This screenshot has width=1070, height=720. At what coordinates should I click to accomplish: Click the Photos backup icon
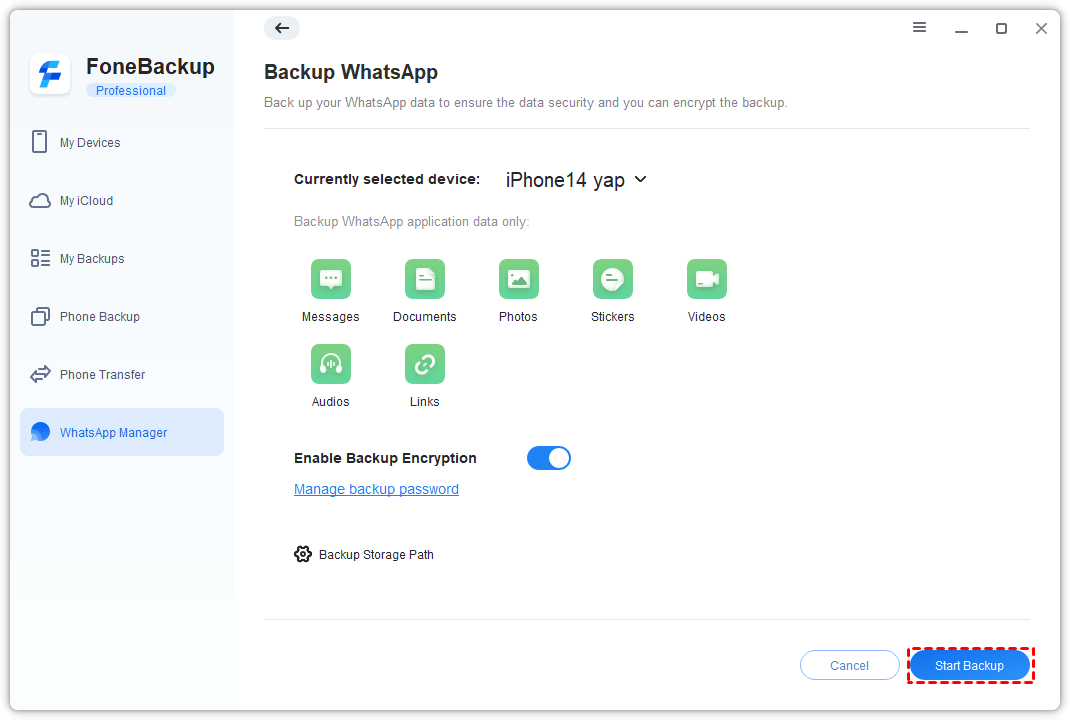pyautogui.click(x=518, y=279)
